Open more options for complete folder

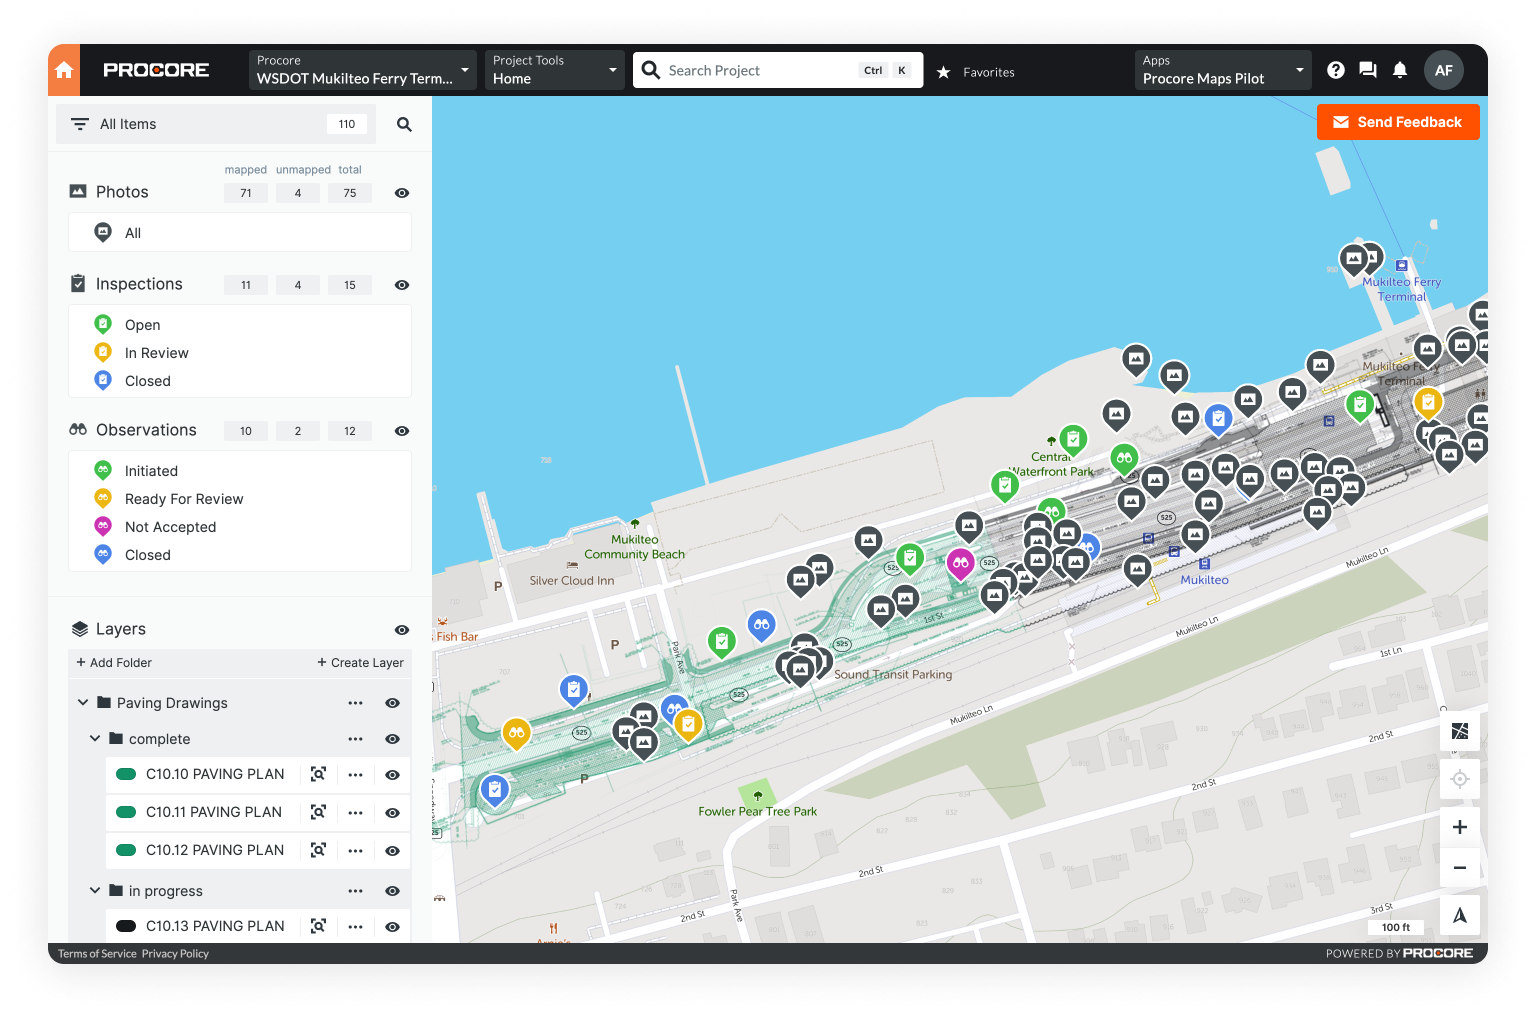(x=355, y=739)
